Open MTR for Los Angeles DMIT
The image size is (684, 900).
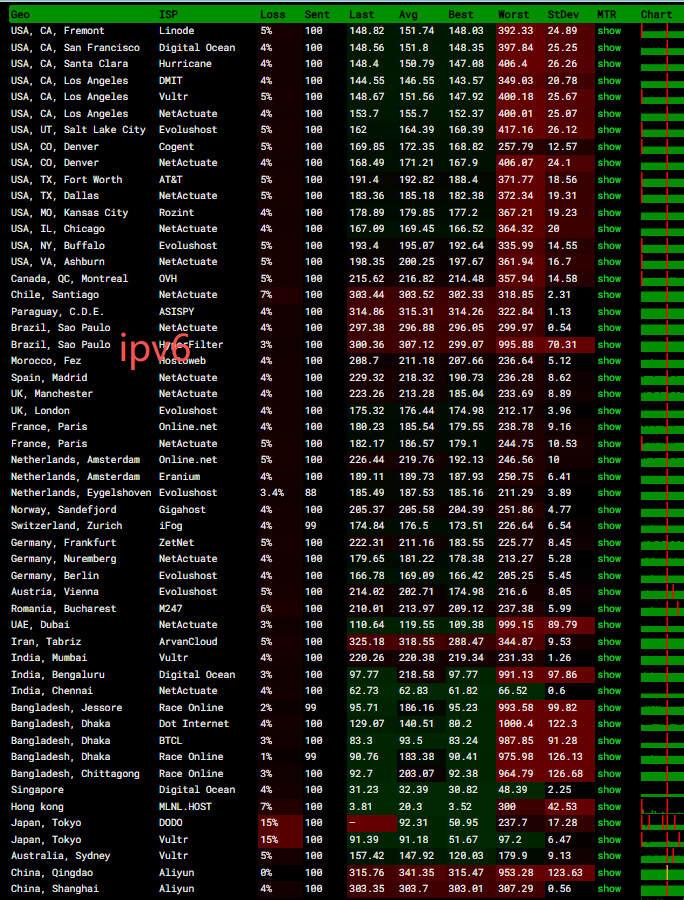(x=609, y=81)
